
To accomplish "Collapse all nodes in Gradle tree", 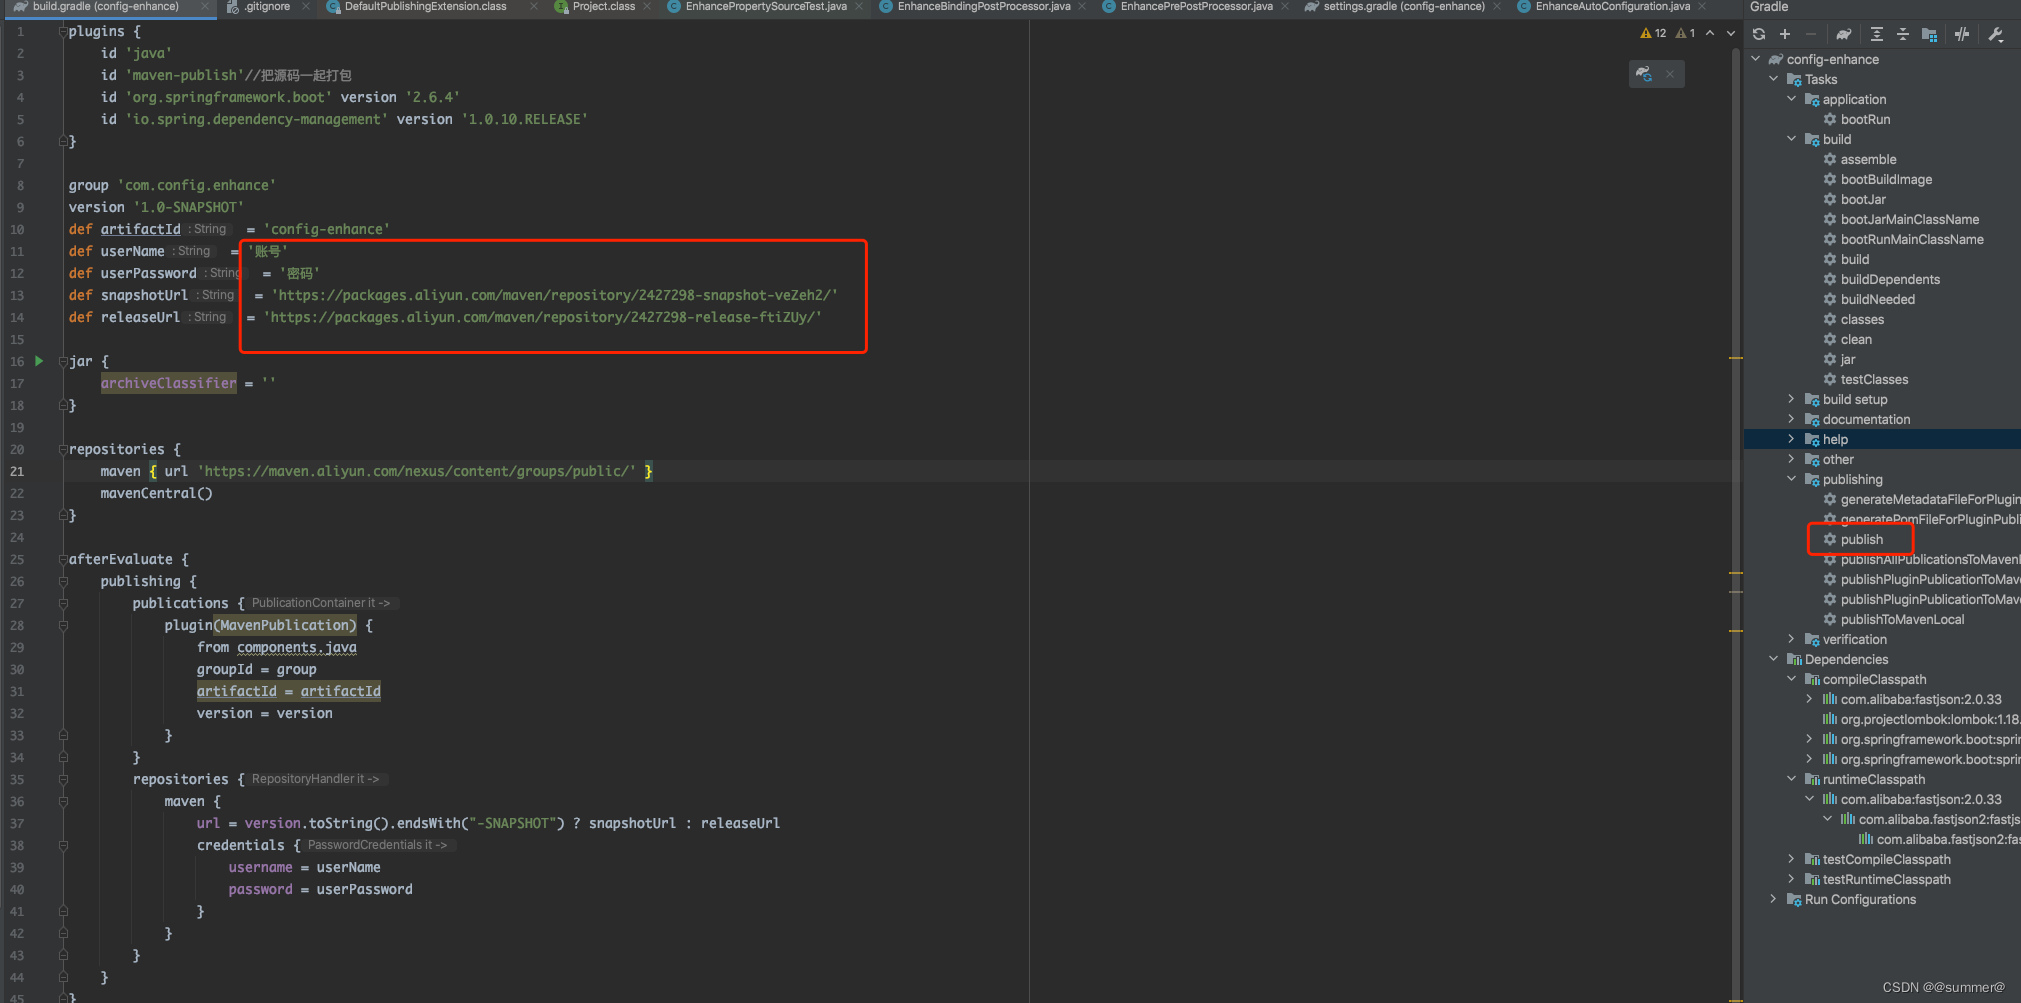I will pos(1903,34).
